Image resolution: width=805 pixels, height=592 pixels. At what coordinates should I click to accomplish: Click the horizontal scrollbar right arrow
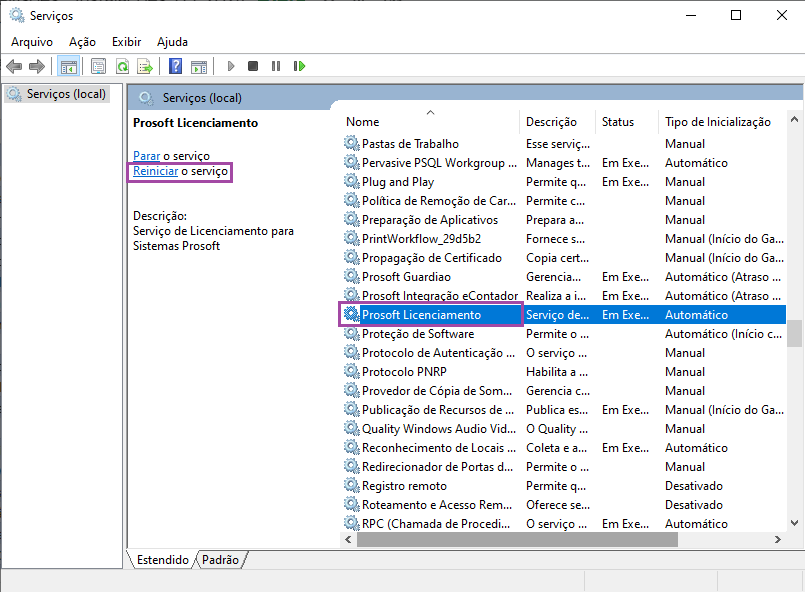coord(778,540)
